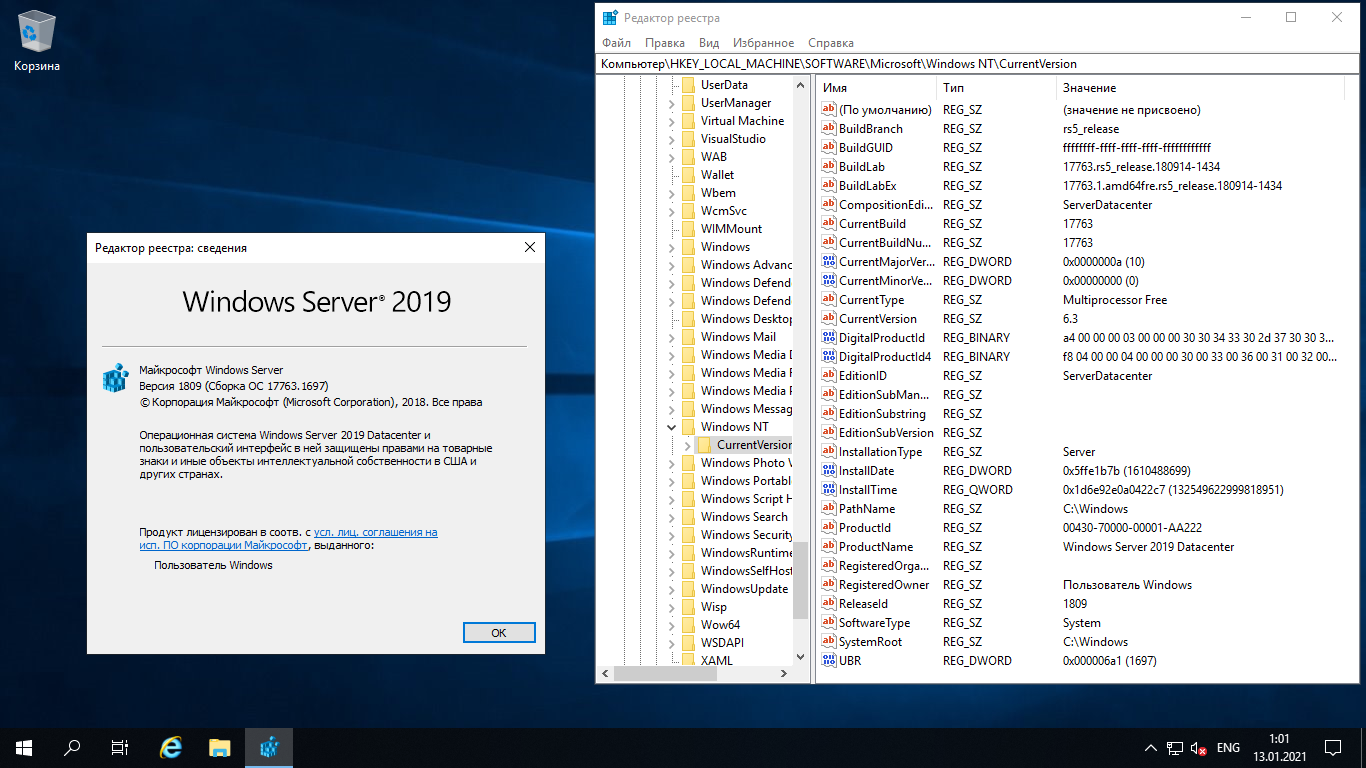Expand the CurrentVersion tree node
The height and width of the screenshot is (768, 1366).
click(688, 445)
